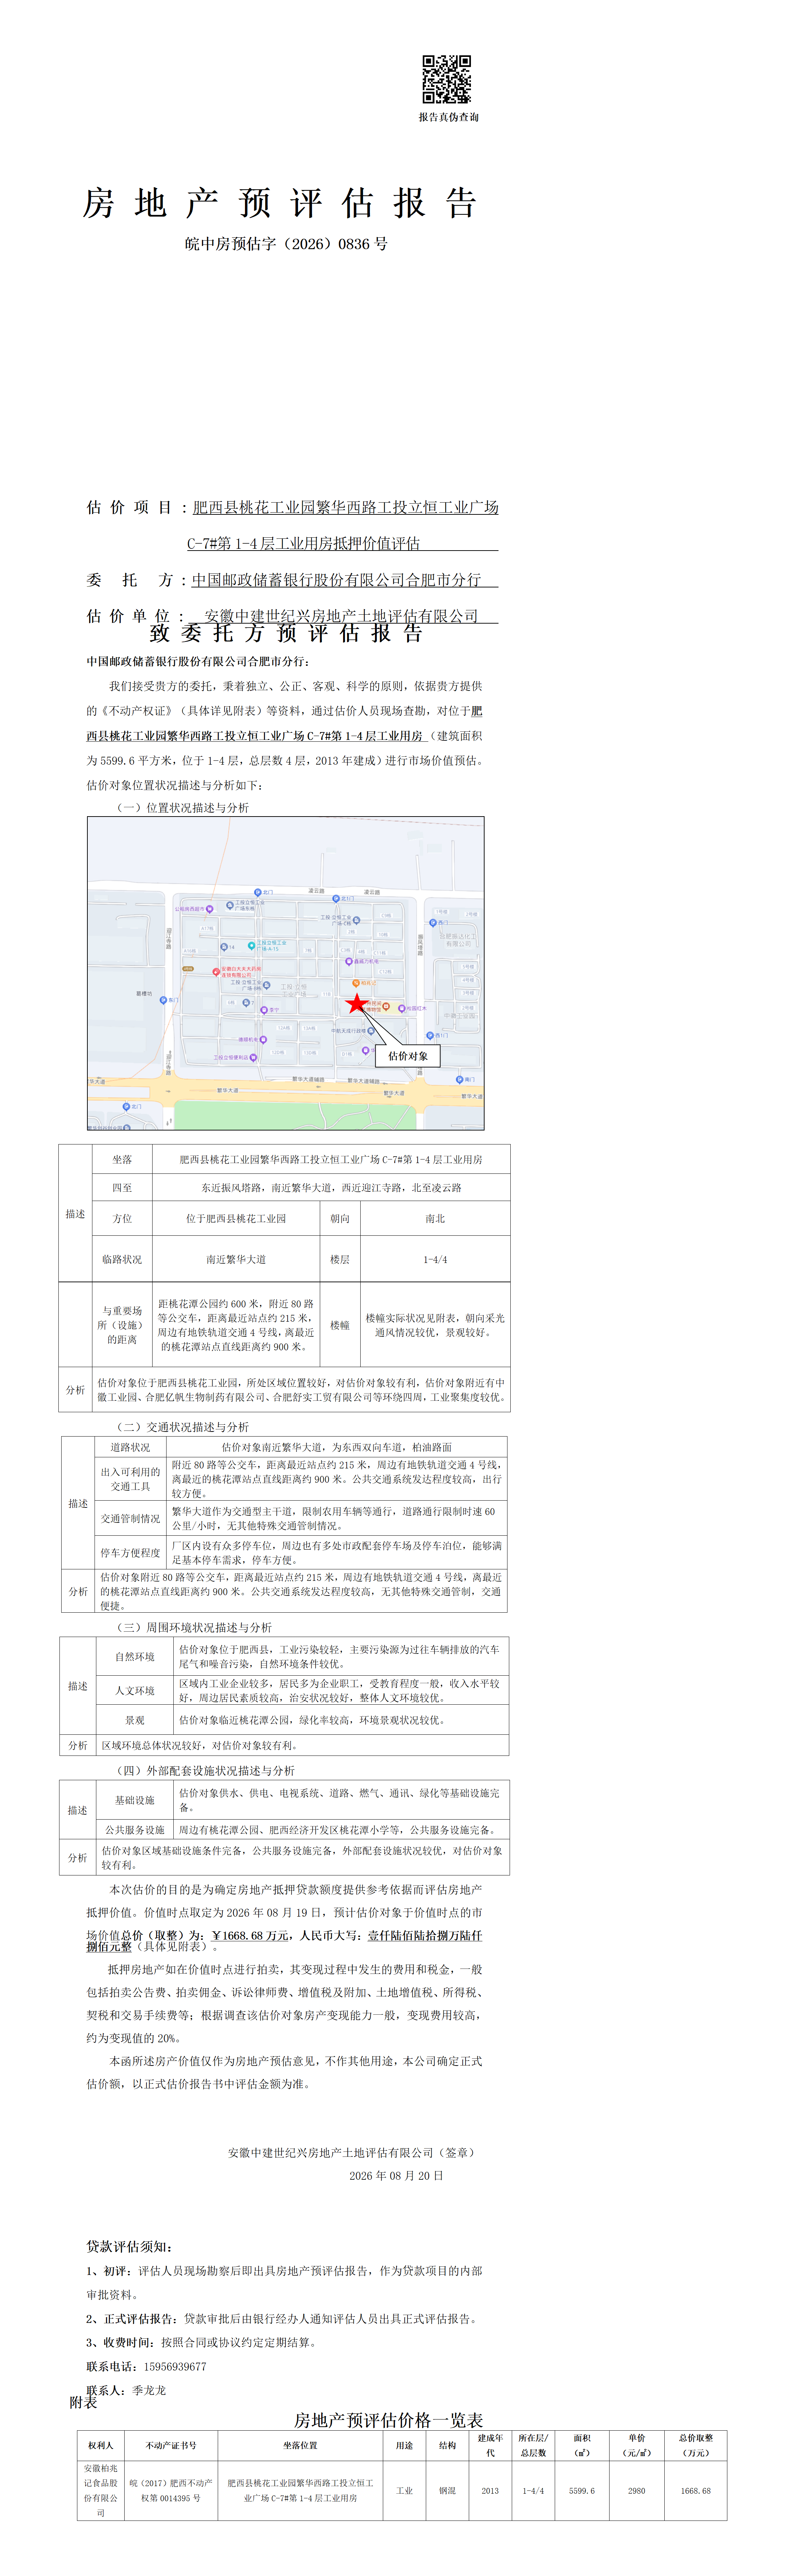Click the contact line 联系人：季龙龙
The height and width of the screenshot is (2576, 804).
coord(126,2390)
